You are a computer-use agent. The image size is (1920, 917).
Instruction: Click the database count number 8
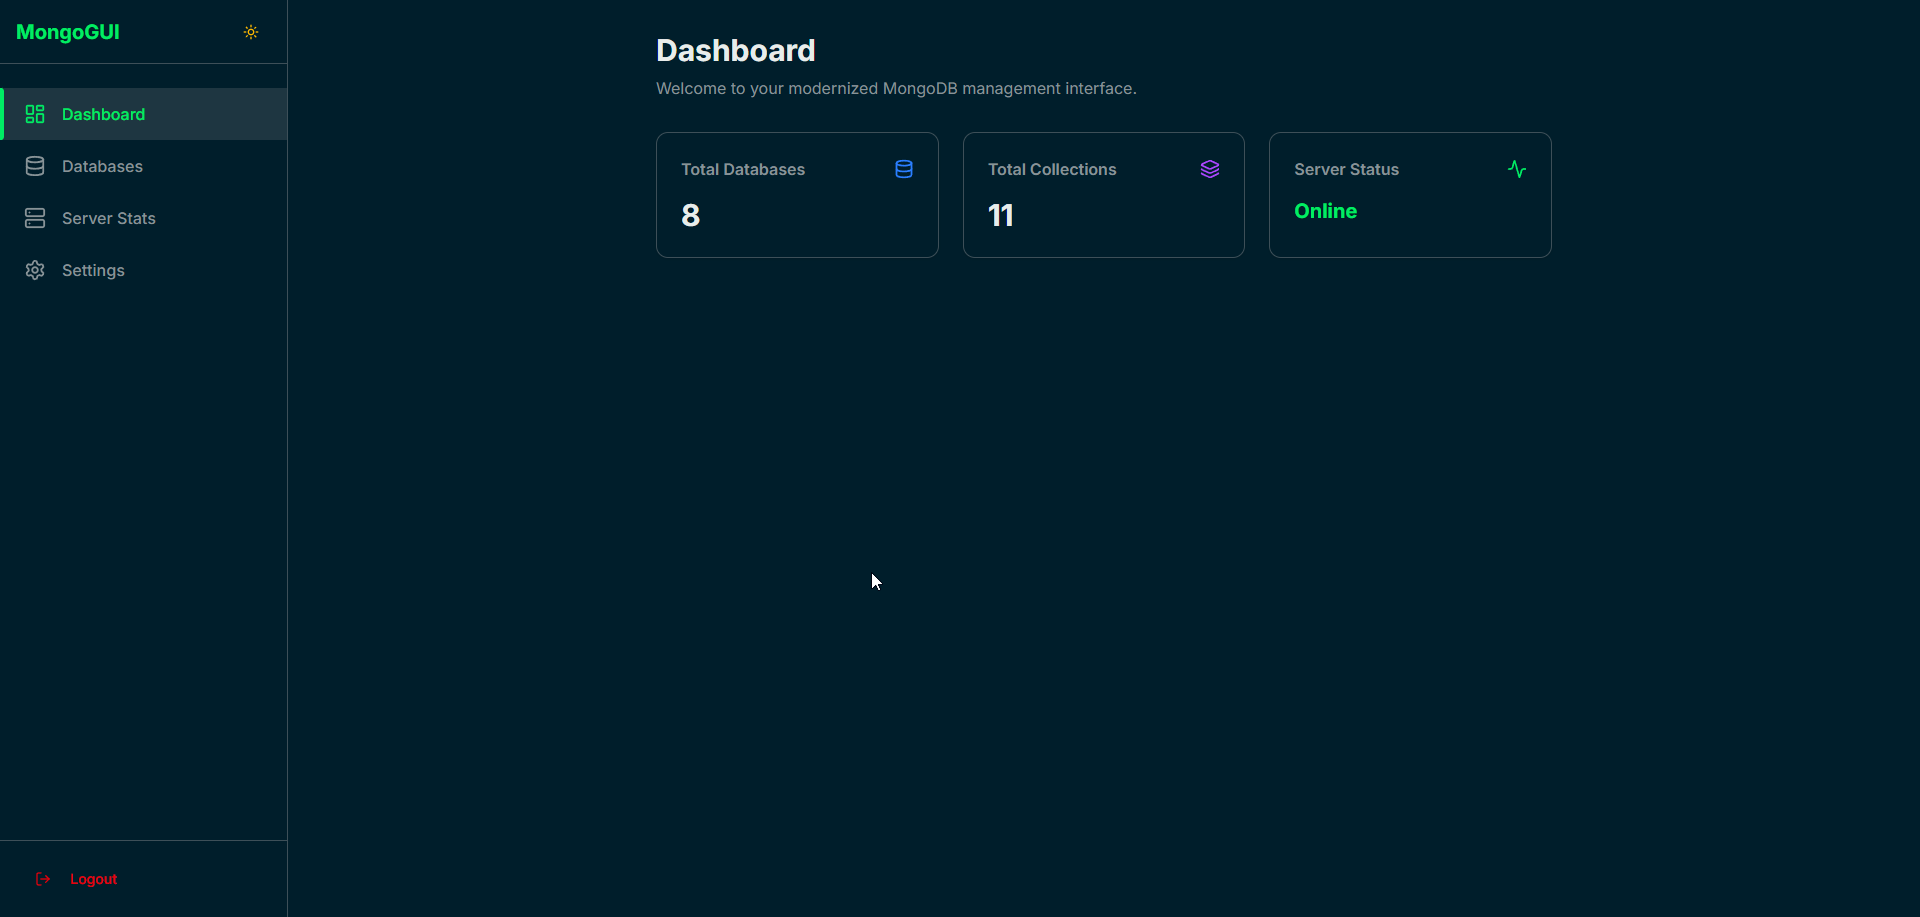(x=691, y=214)
